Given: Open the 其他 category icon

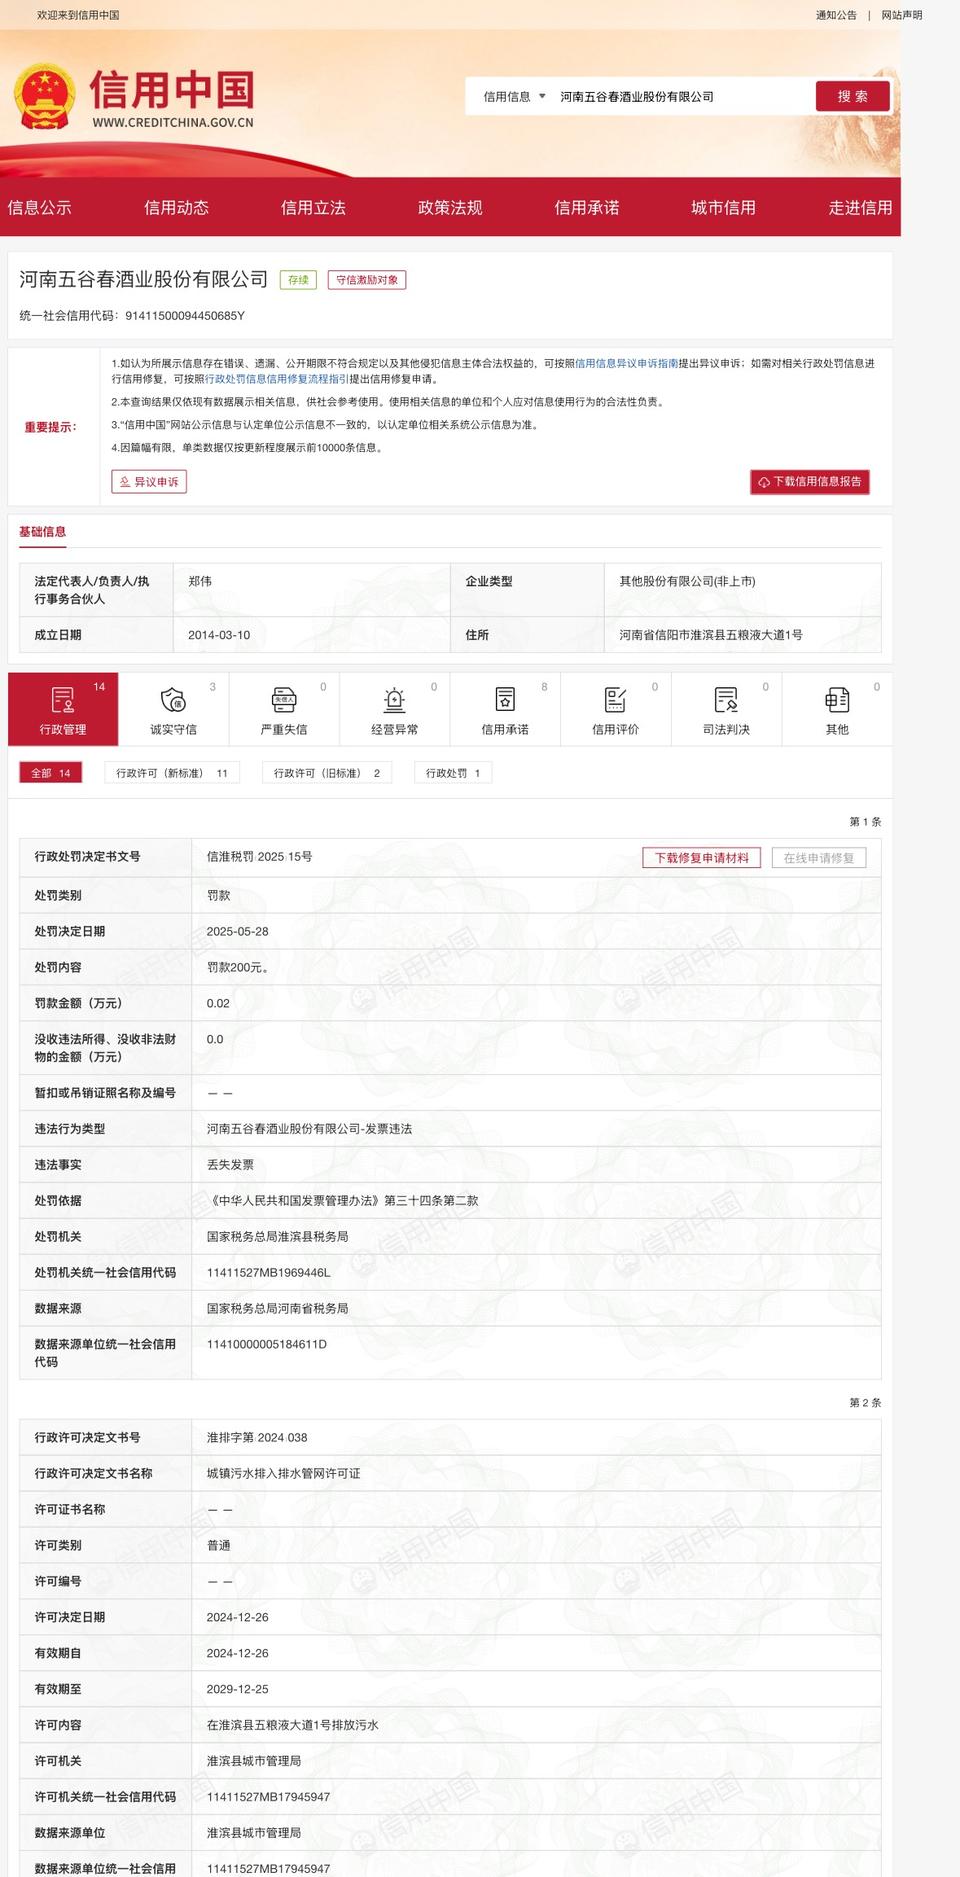Looking at the screenshot, I should click(x=837, y=700).
